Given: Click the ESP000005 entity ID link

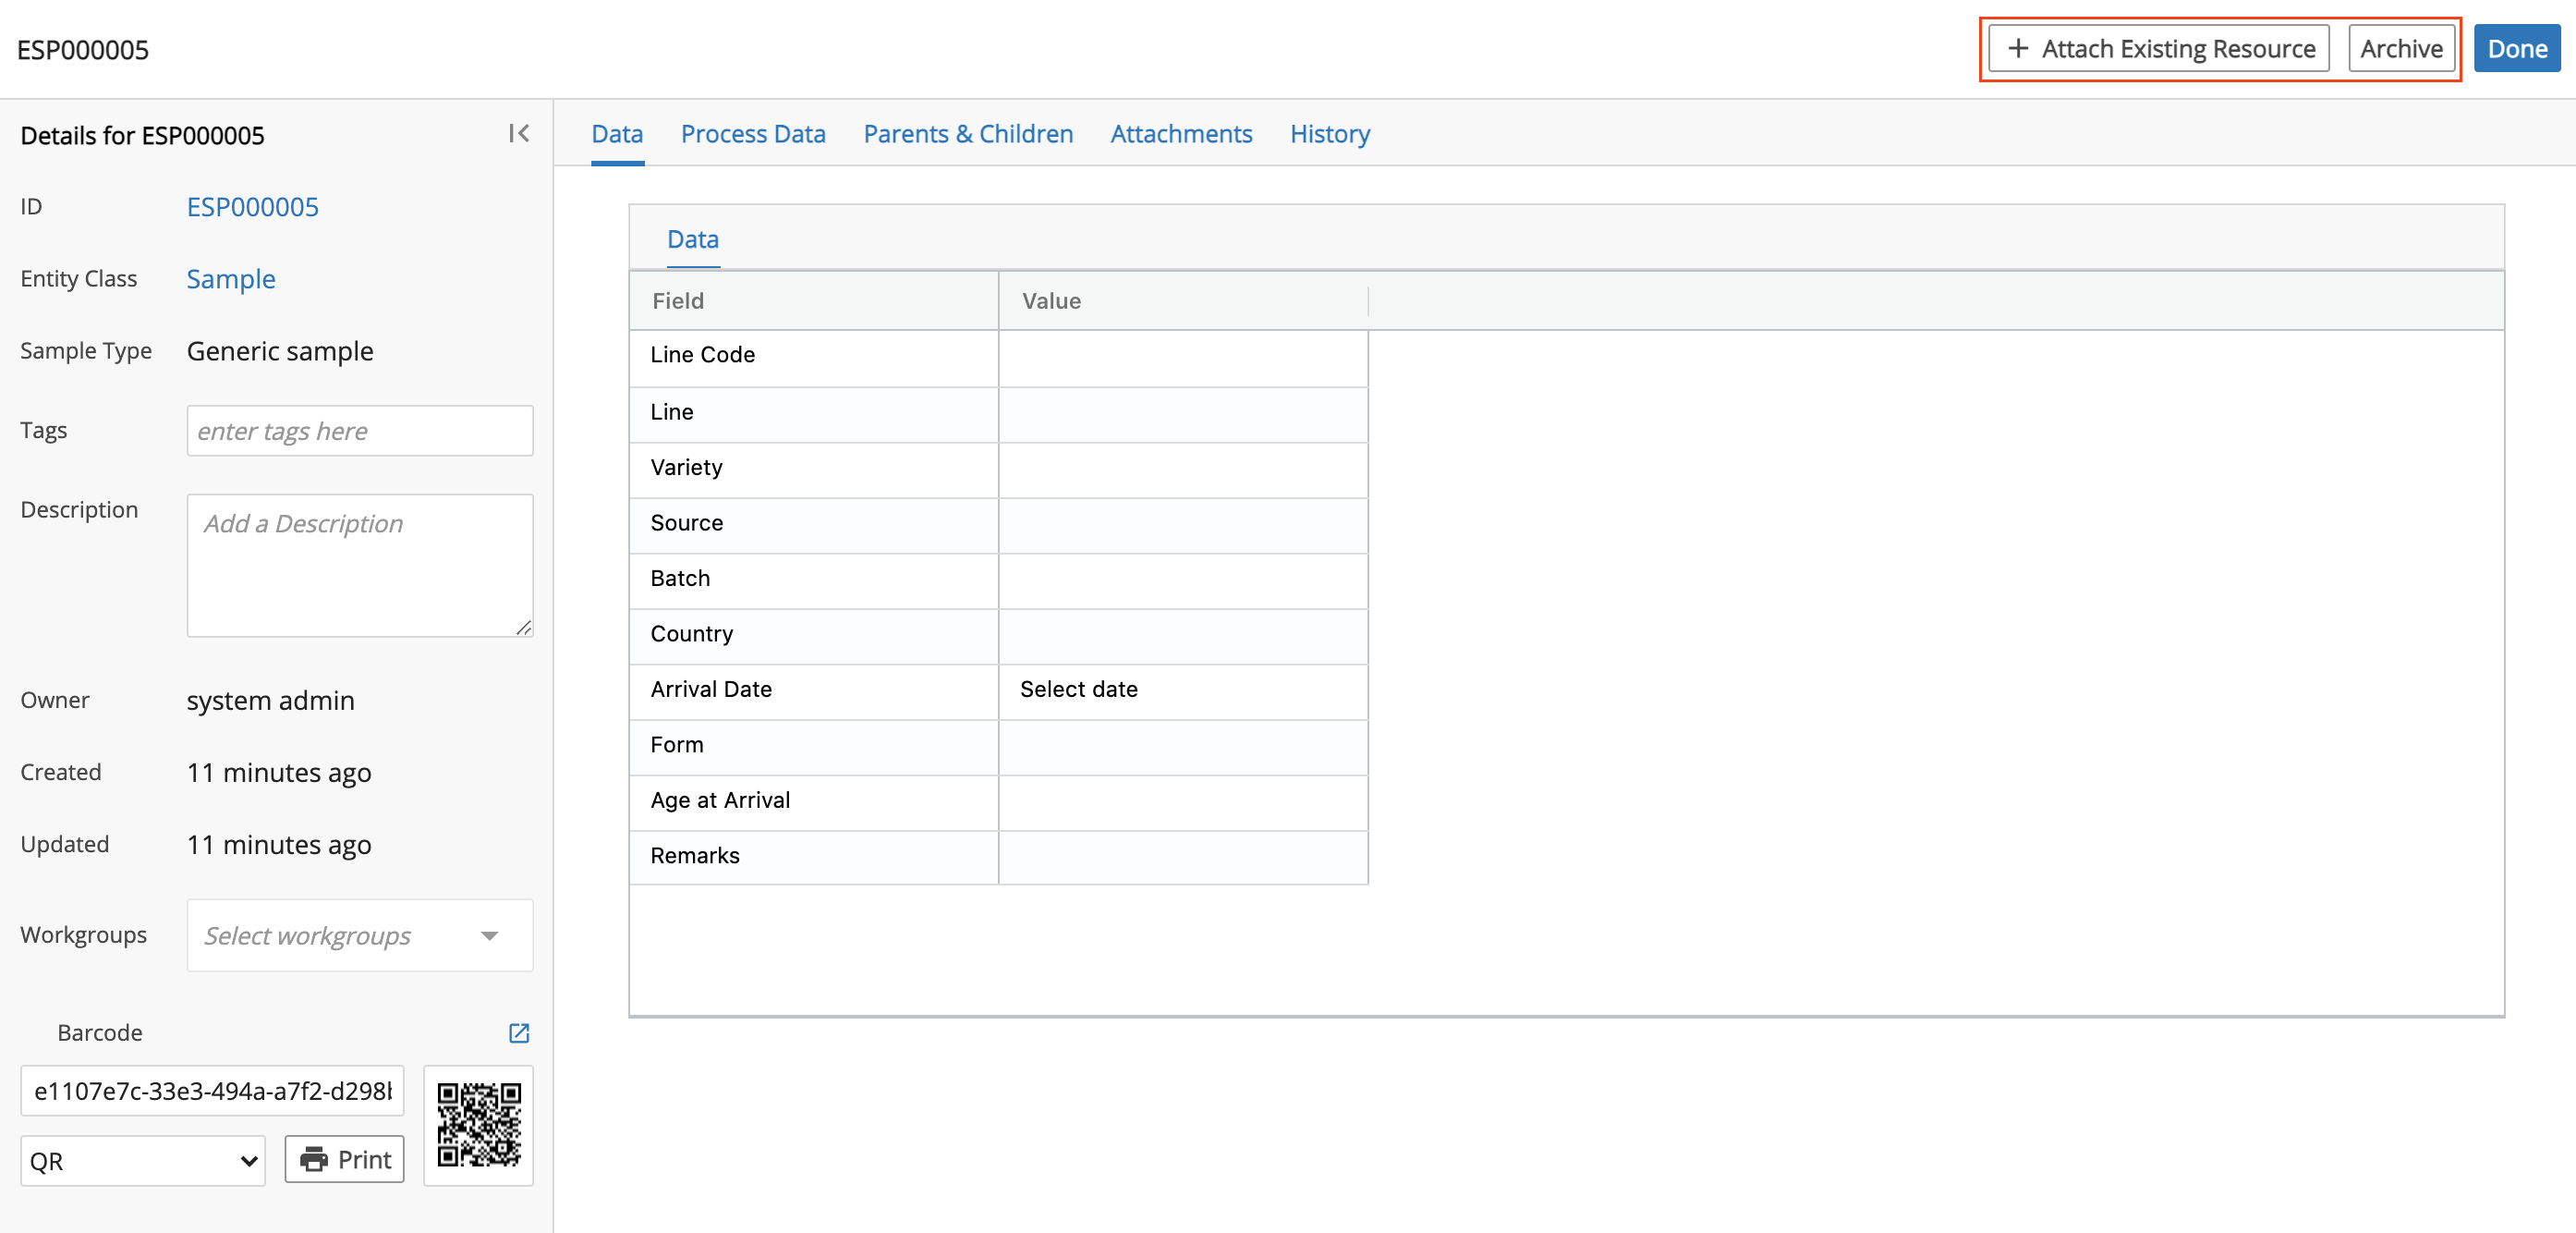Looking at the screenshot, I should (x=253, y=205).
